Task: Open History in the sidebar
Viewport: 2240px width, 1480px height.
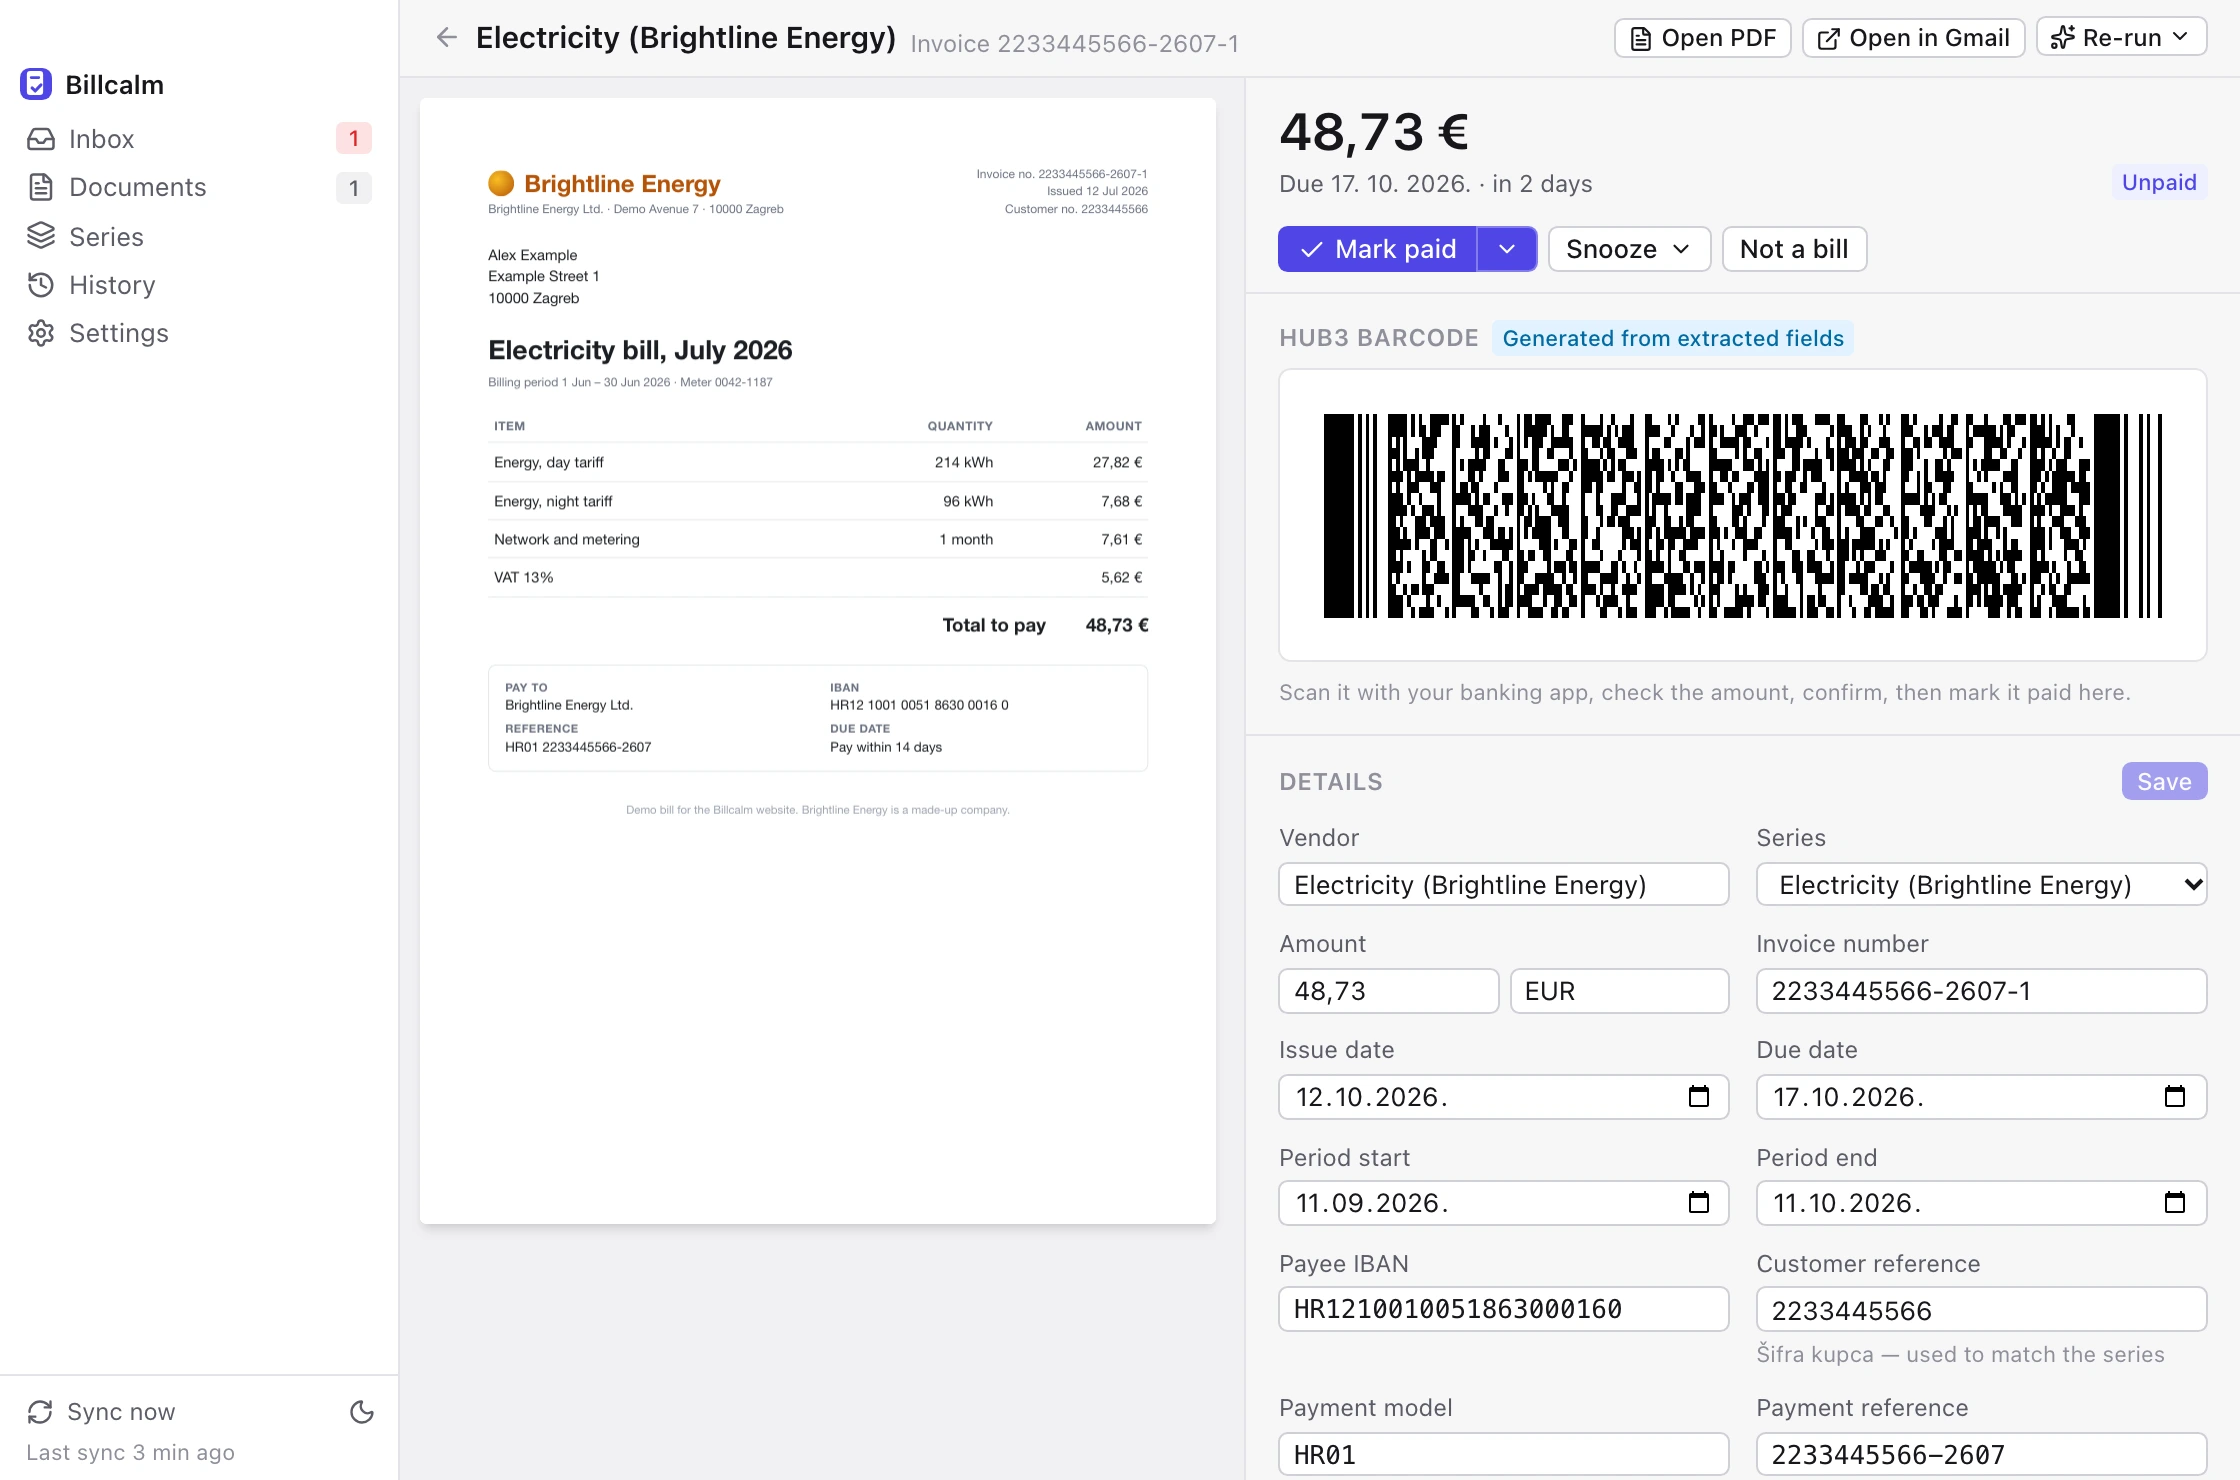Action: pos(199,285)
